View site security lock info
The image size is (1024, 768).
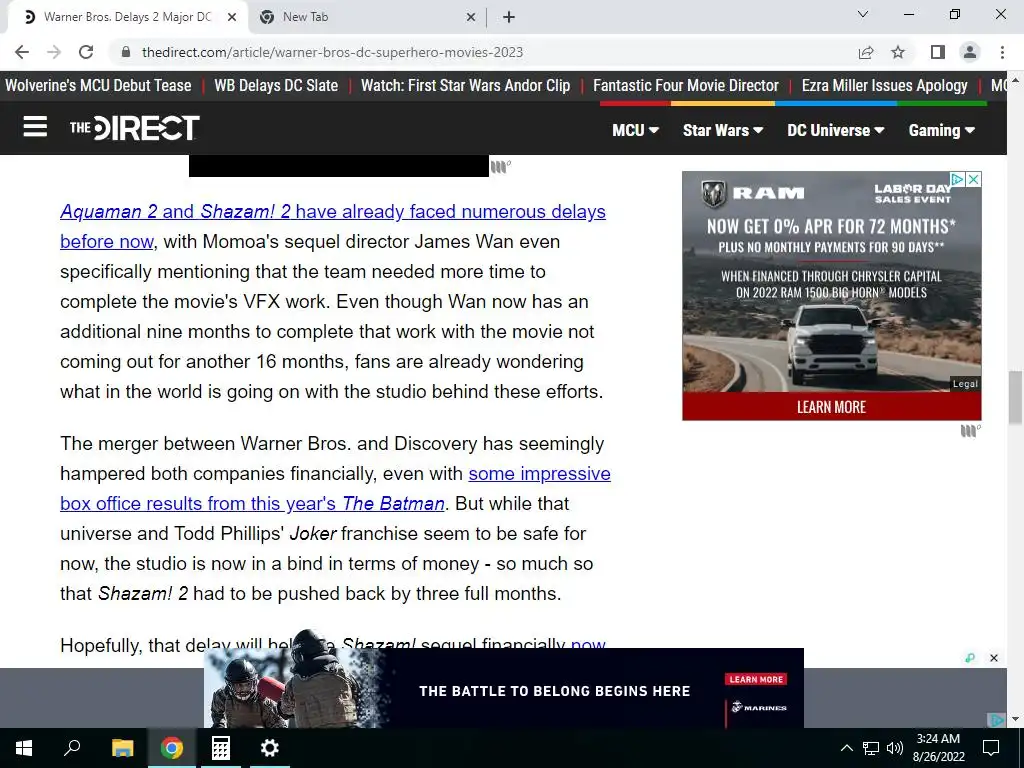point(127,52)
